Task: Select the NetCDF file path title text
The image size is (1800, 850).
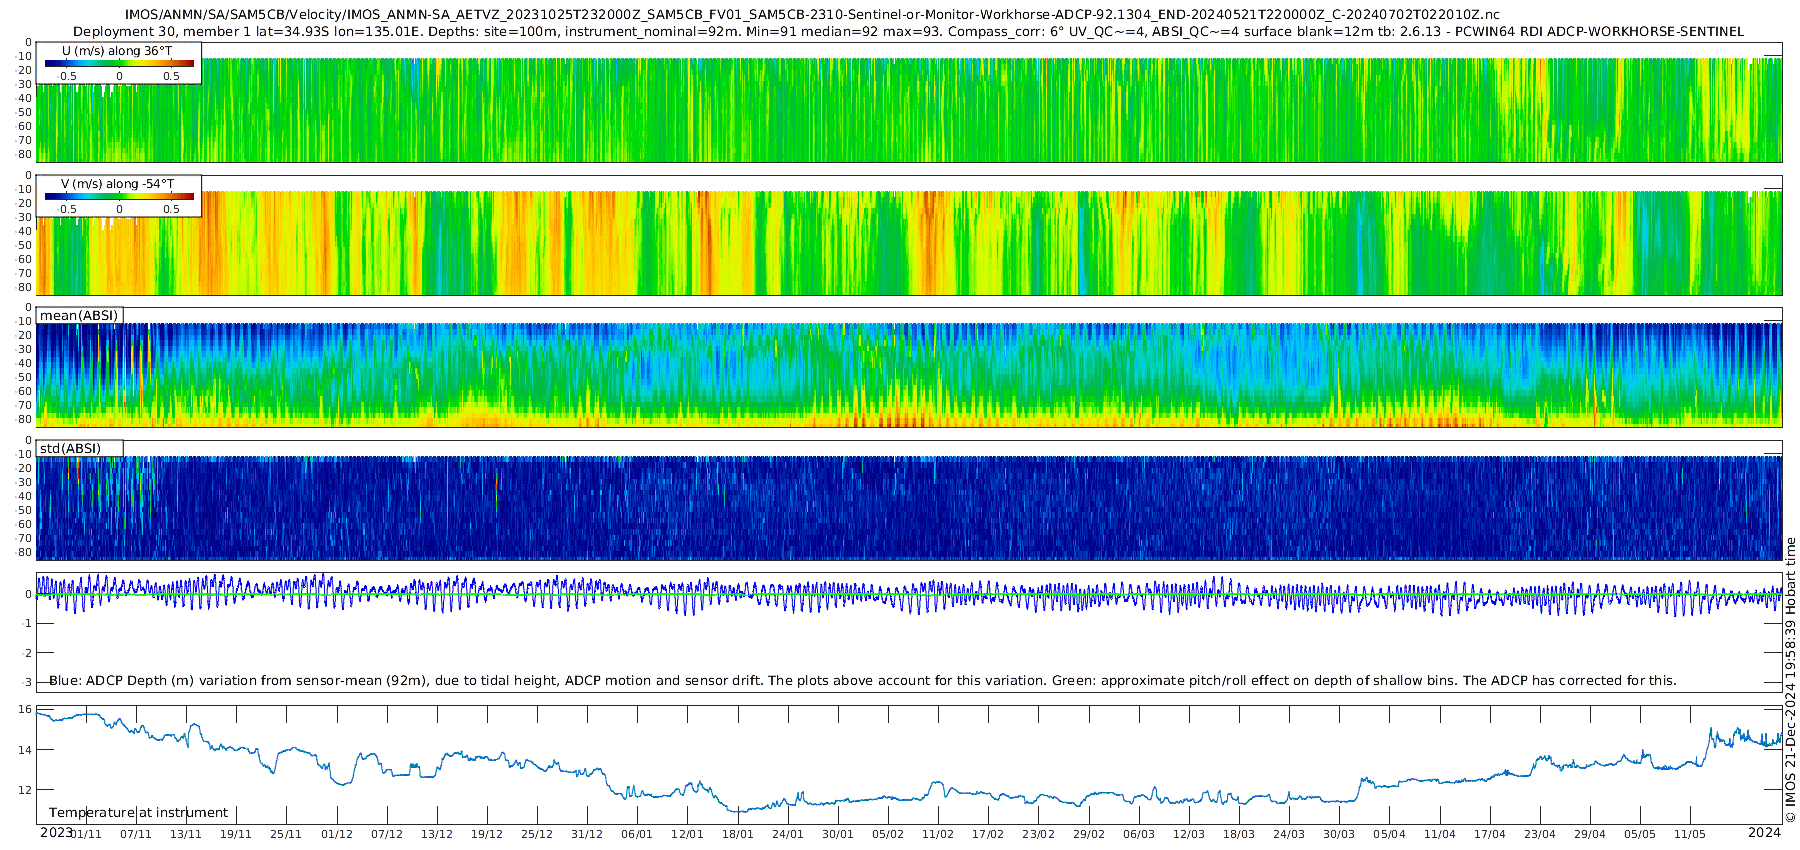Action: tap(811, 15)
